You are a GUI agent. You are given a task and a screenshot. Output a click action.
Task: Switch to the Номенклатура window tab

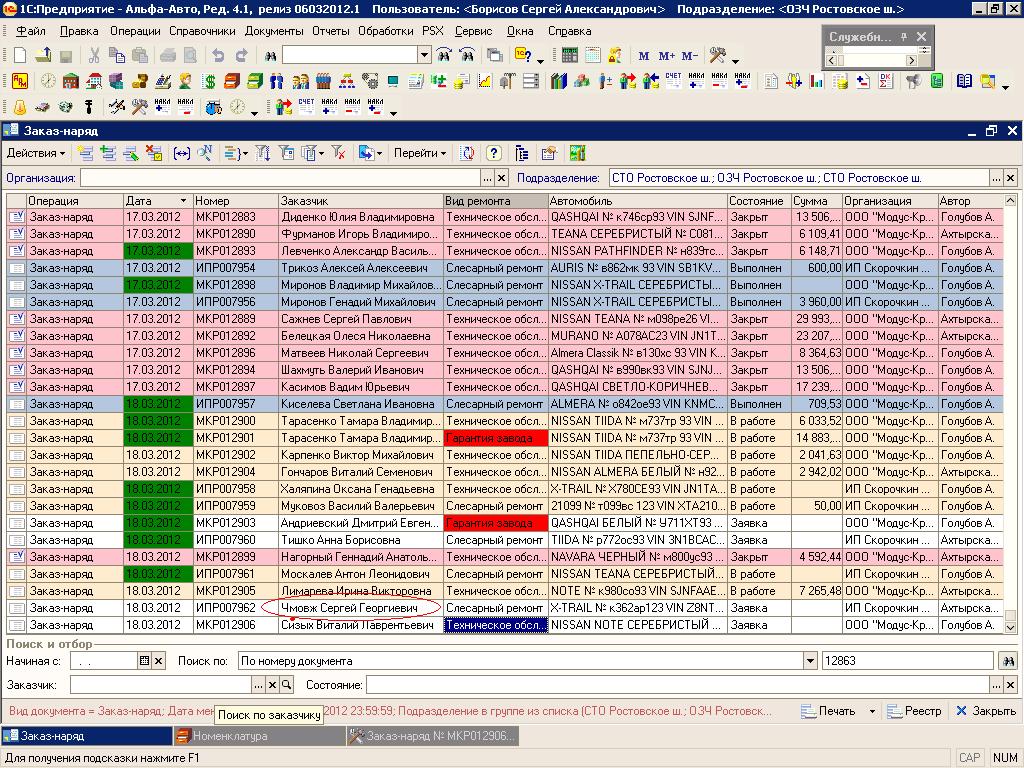tap(259, 736)
